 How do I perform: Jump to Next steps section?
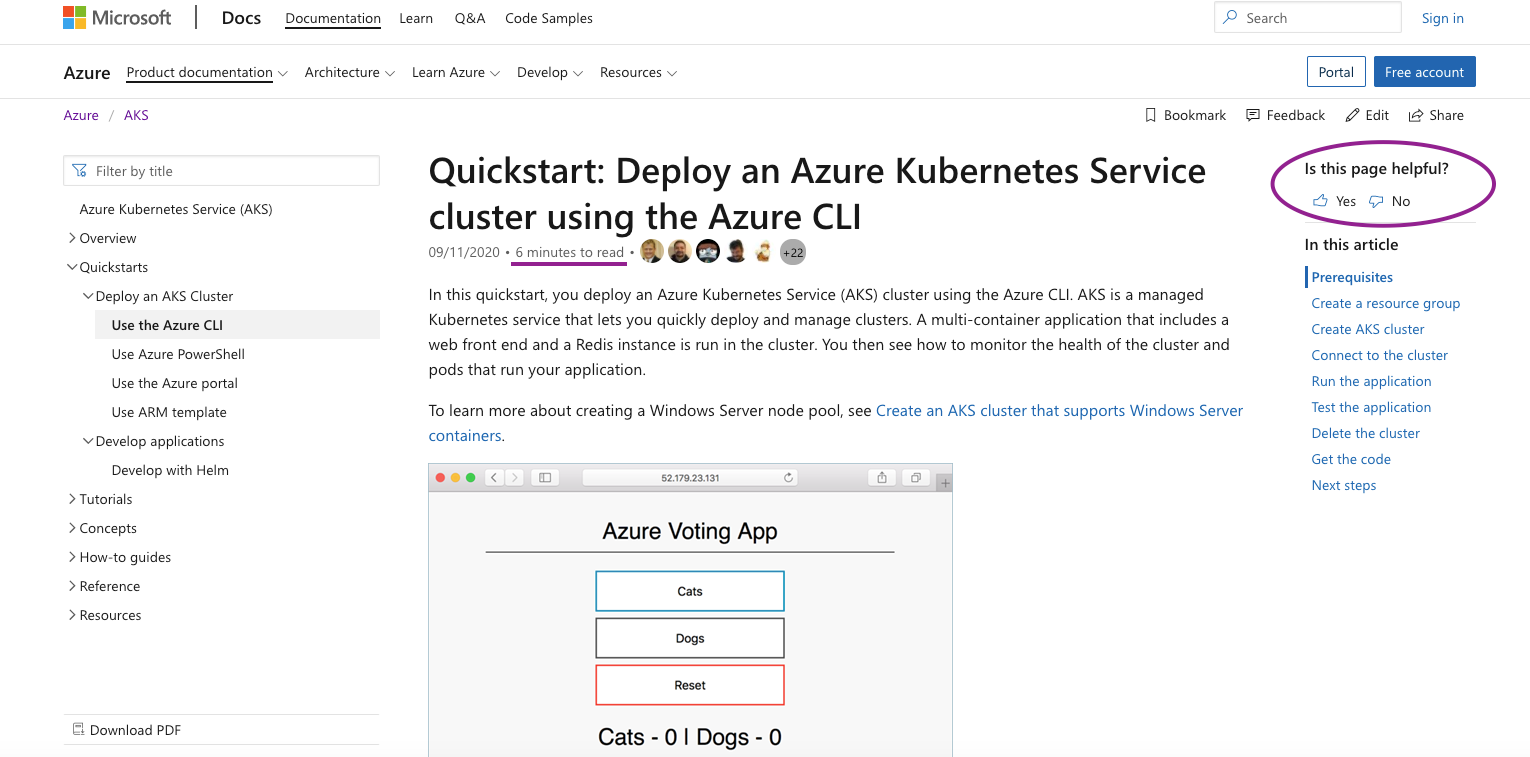click(x=1344, y=485)
